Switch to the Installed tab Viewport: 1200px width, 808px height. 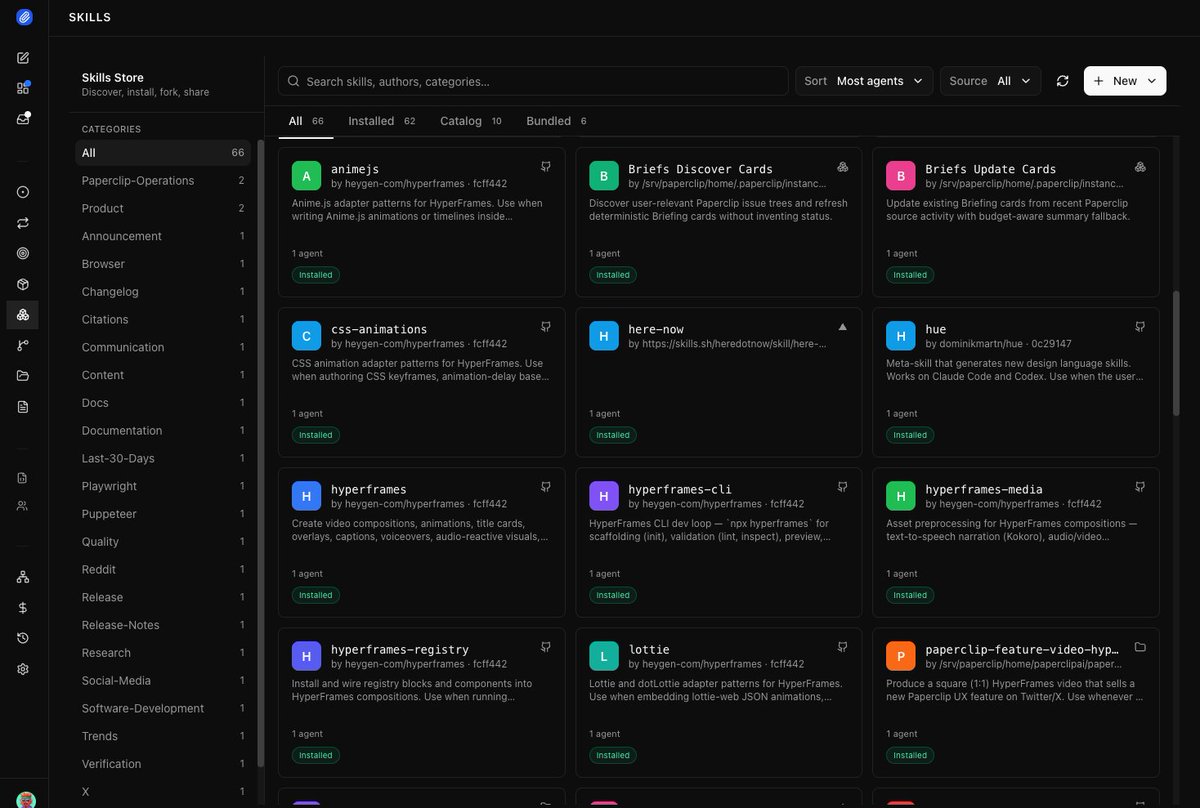(x=381, y=121)
